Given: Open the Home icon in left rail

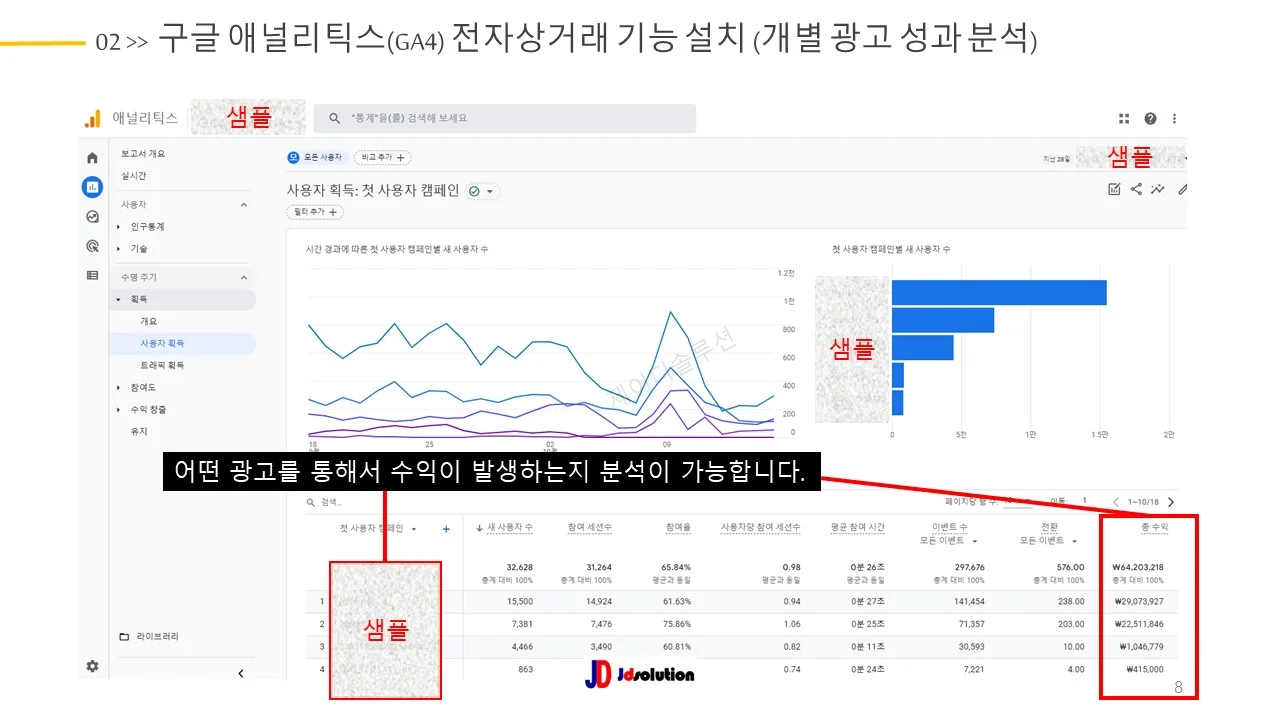Looking at the screenshot, I should (92, 158).
